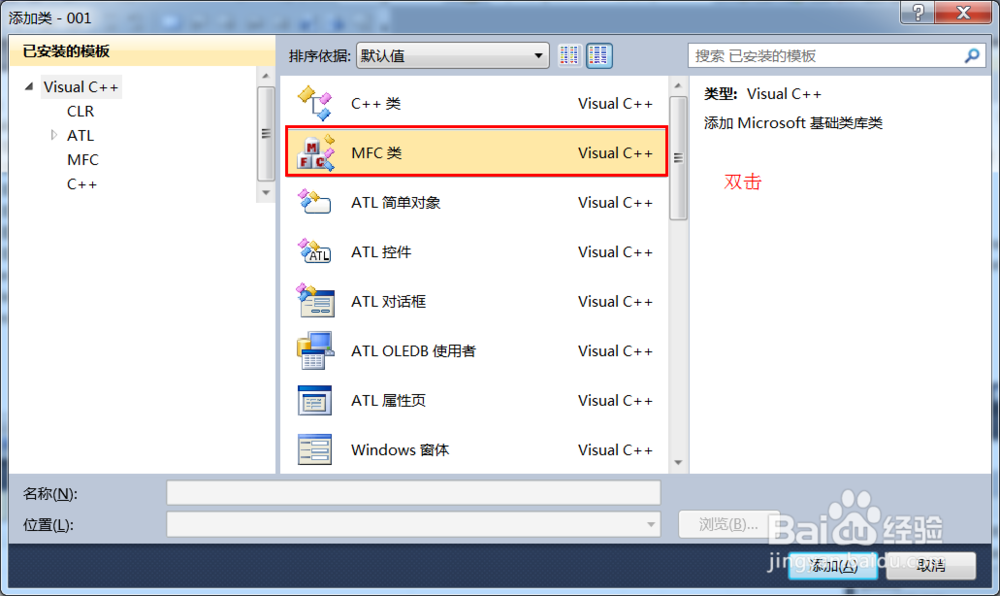Screen dimensions: 1000x596
Task: Select the MFC 类 template icon
Action: coord(315,153)
